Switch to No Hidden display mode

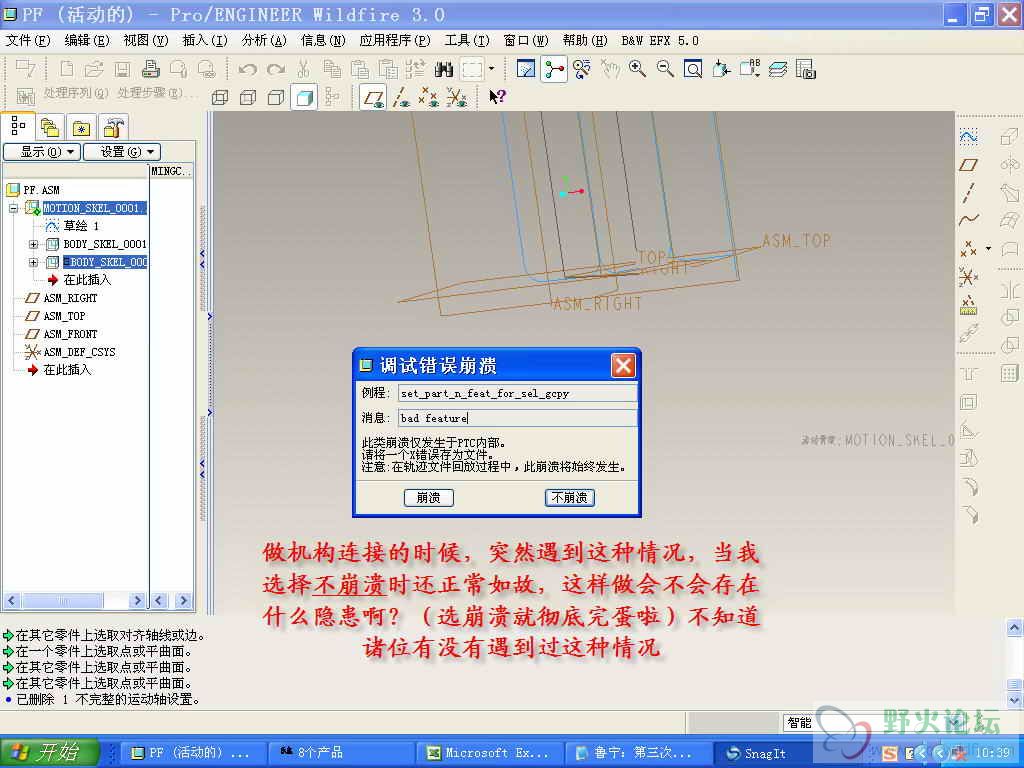pos(276,97)
